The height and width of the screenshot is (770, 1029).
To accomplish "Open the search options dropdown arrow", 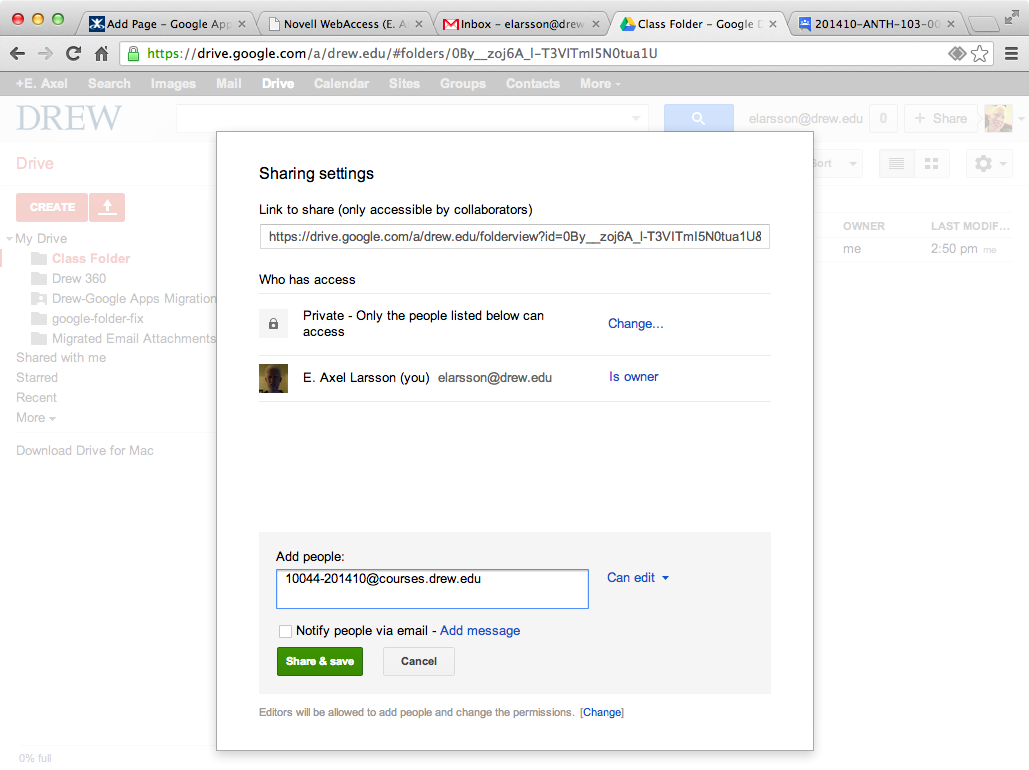I will pyautogui.click(x=635, y=118).
